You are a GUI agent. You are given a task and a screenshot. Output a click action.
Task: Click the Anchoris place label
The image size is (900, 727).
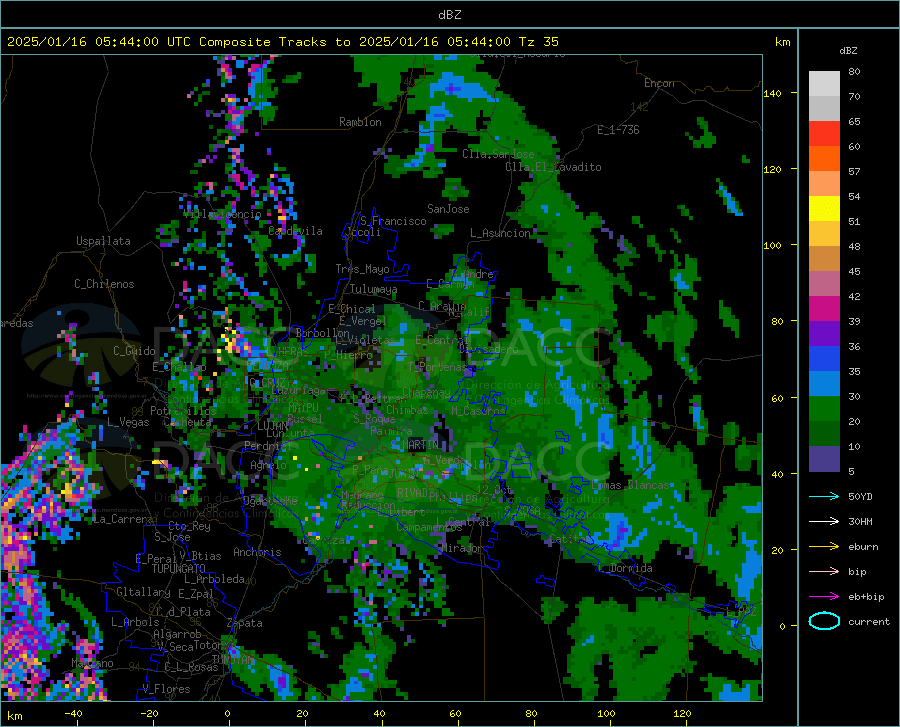tap(257, 553)
